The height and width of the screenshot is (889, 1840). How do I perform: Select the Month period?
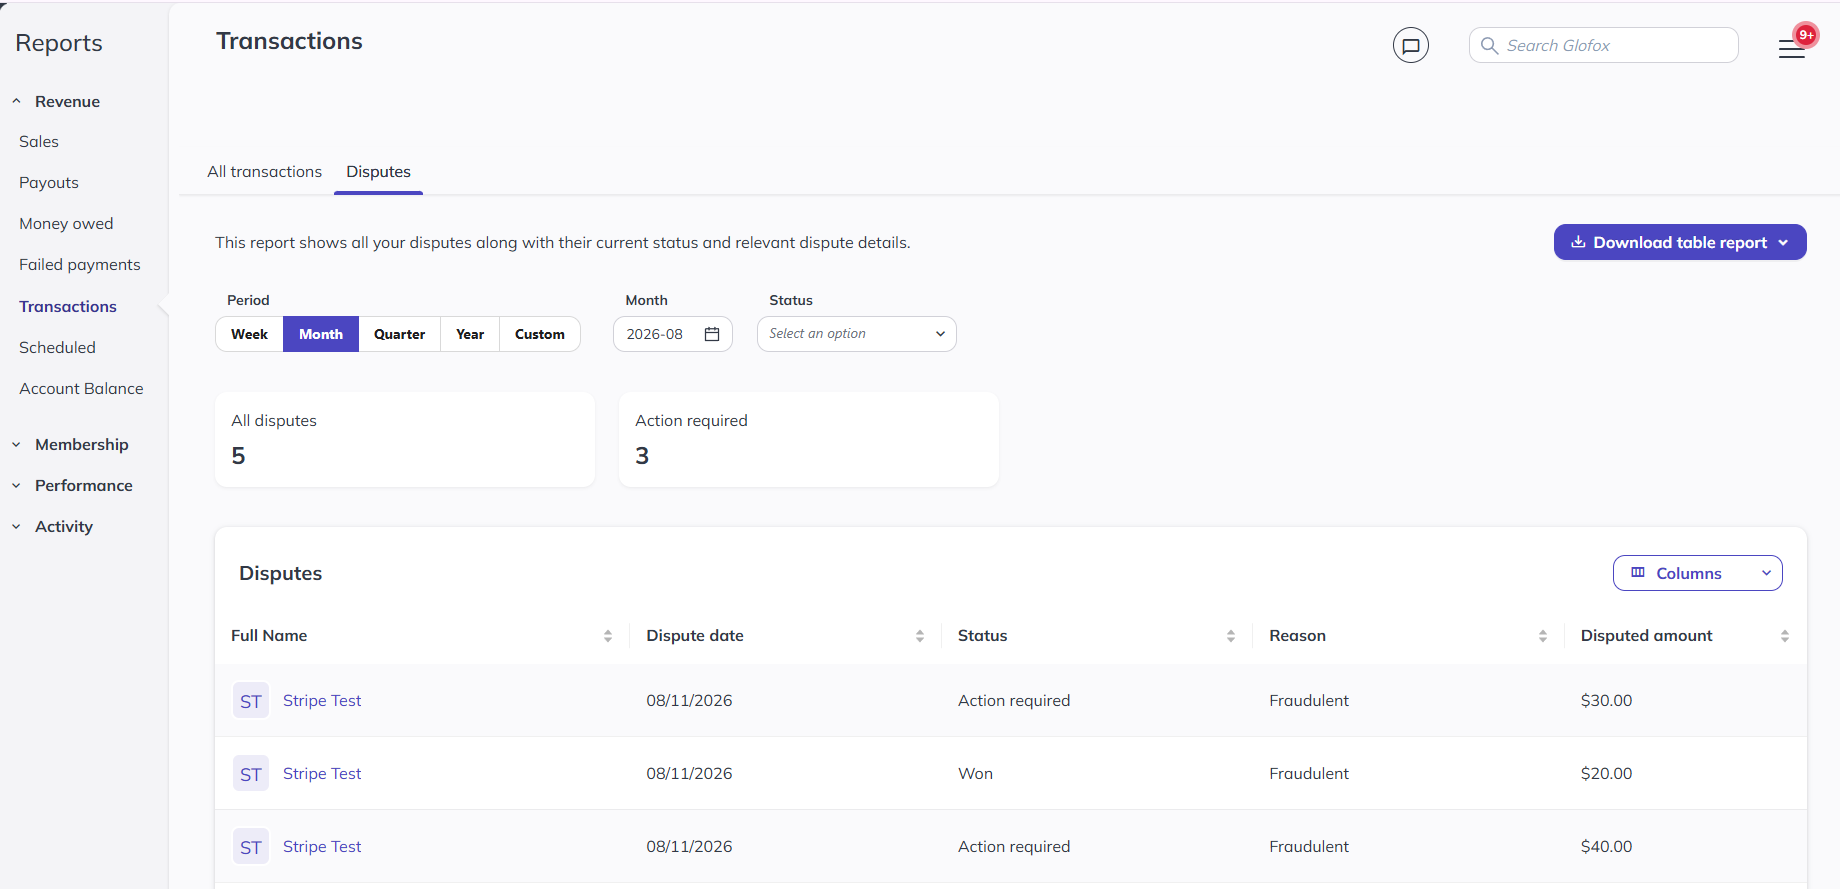pos(321,334)
